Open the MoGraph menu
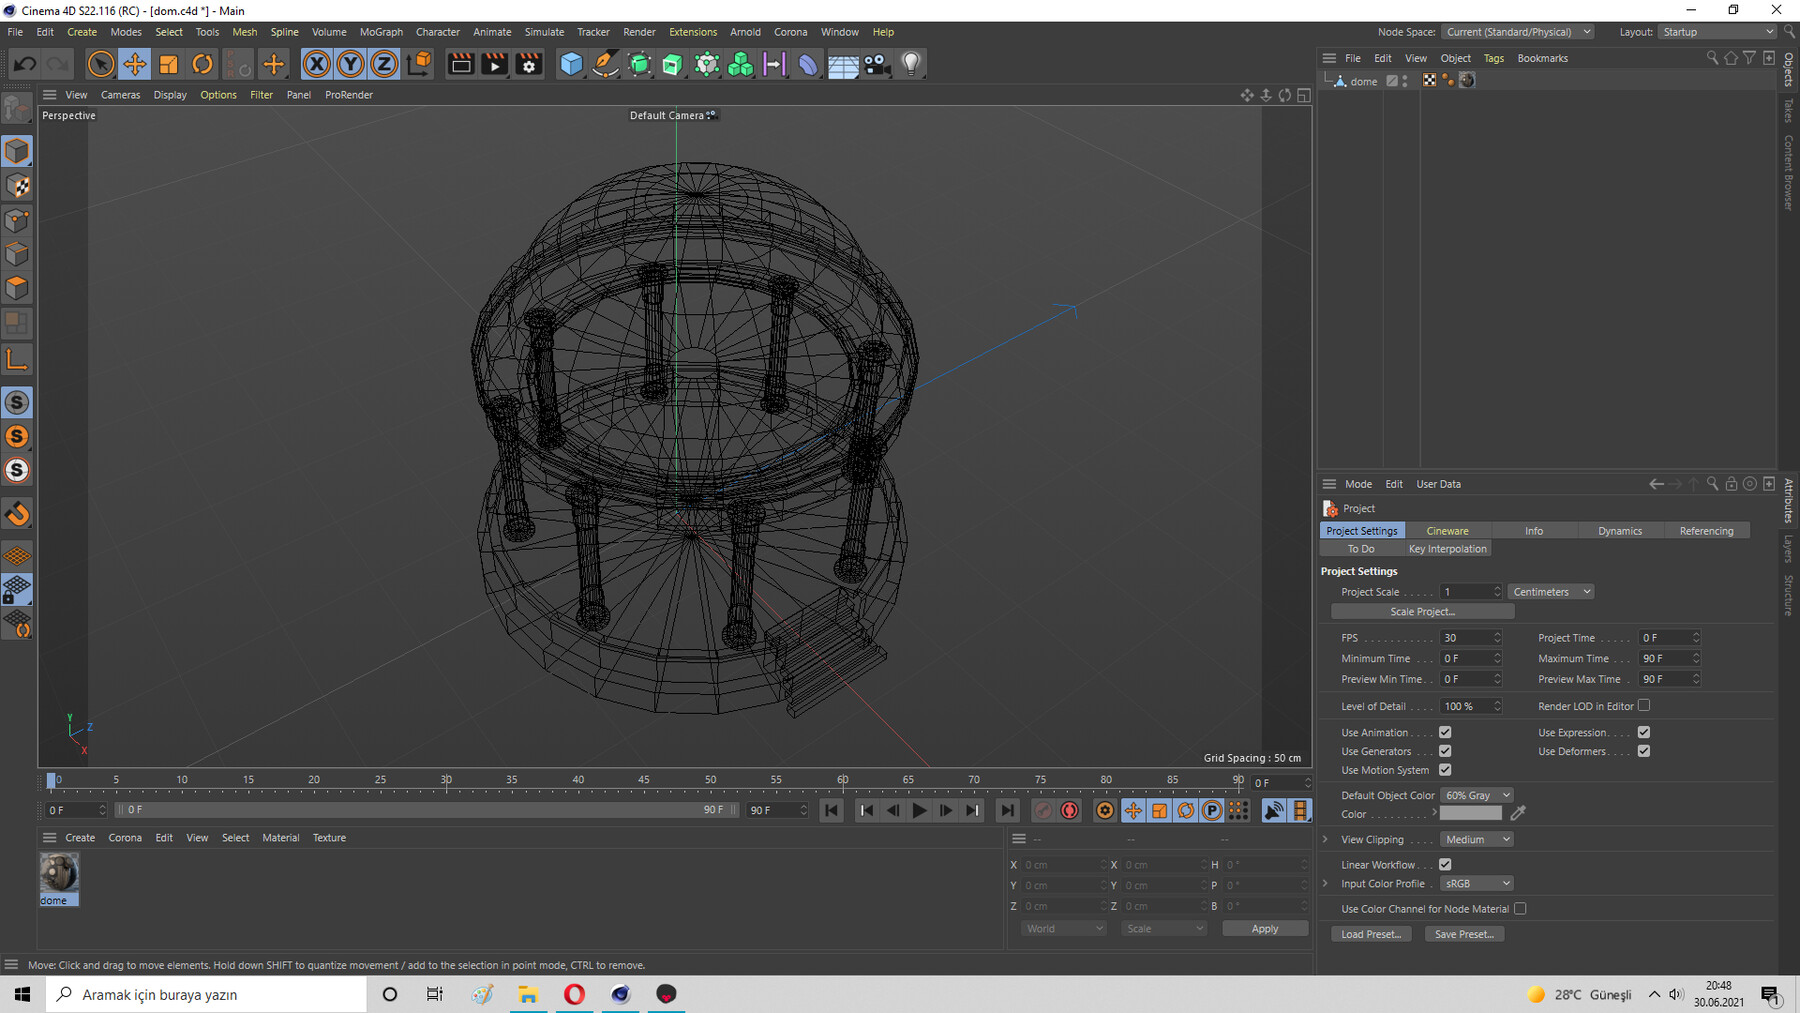 (x=381, y=32)
